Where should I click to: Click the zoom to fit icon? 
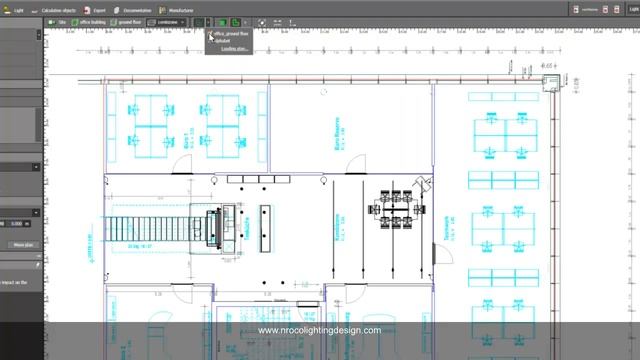point(262,23)
